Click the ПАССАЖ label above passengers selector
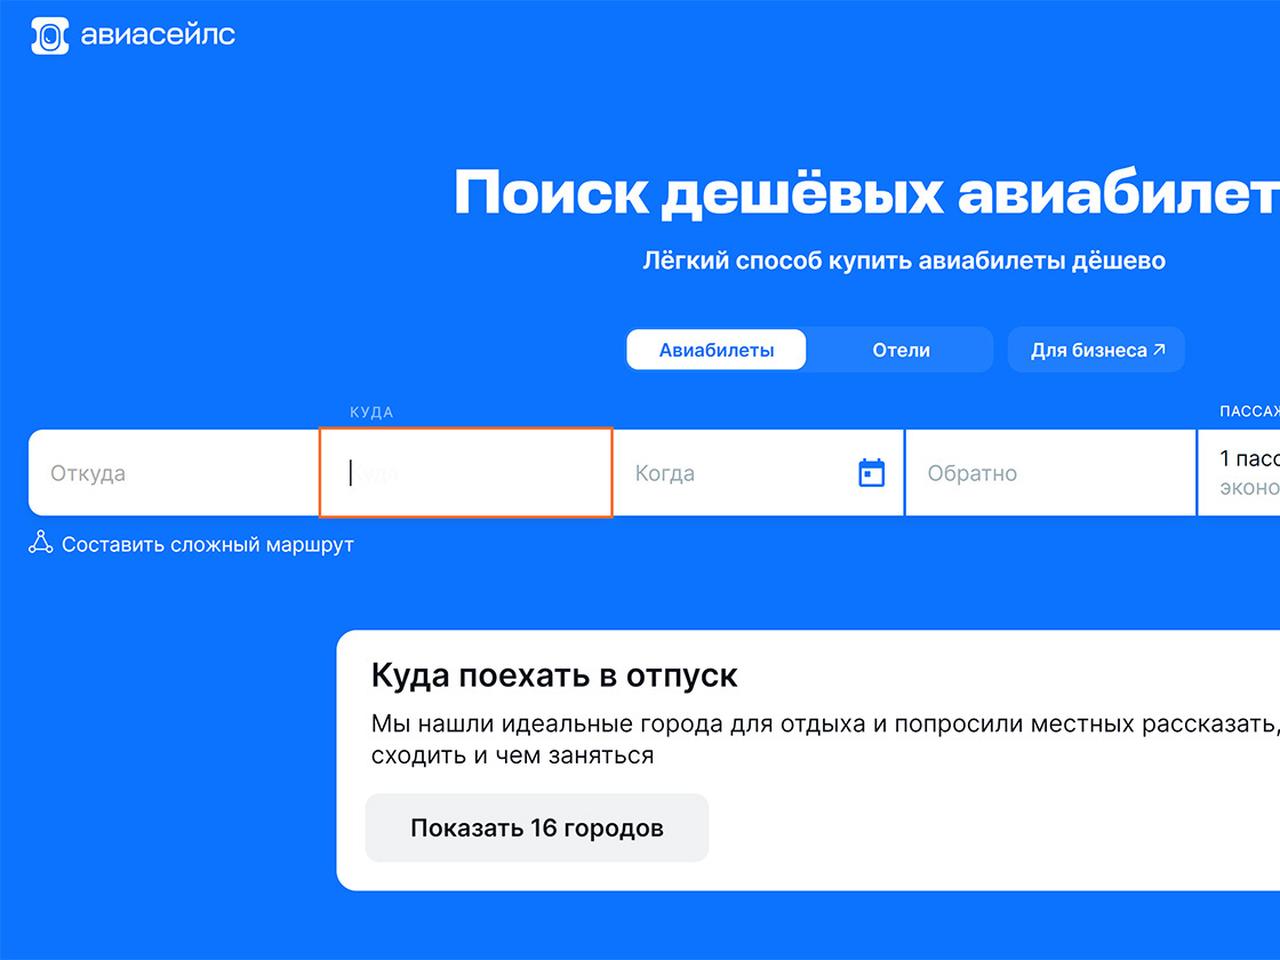This screenshot has height=960, width=1280. [1248, 411]
